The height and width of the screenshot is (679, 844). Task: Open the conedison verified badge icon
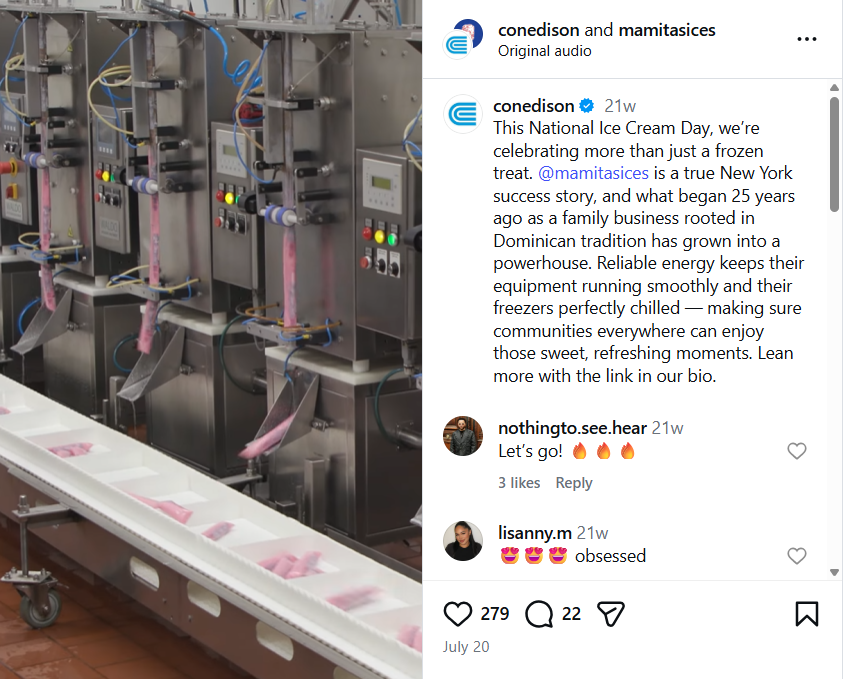point(587,106)
